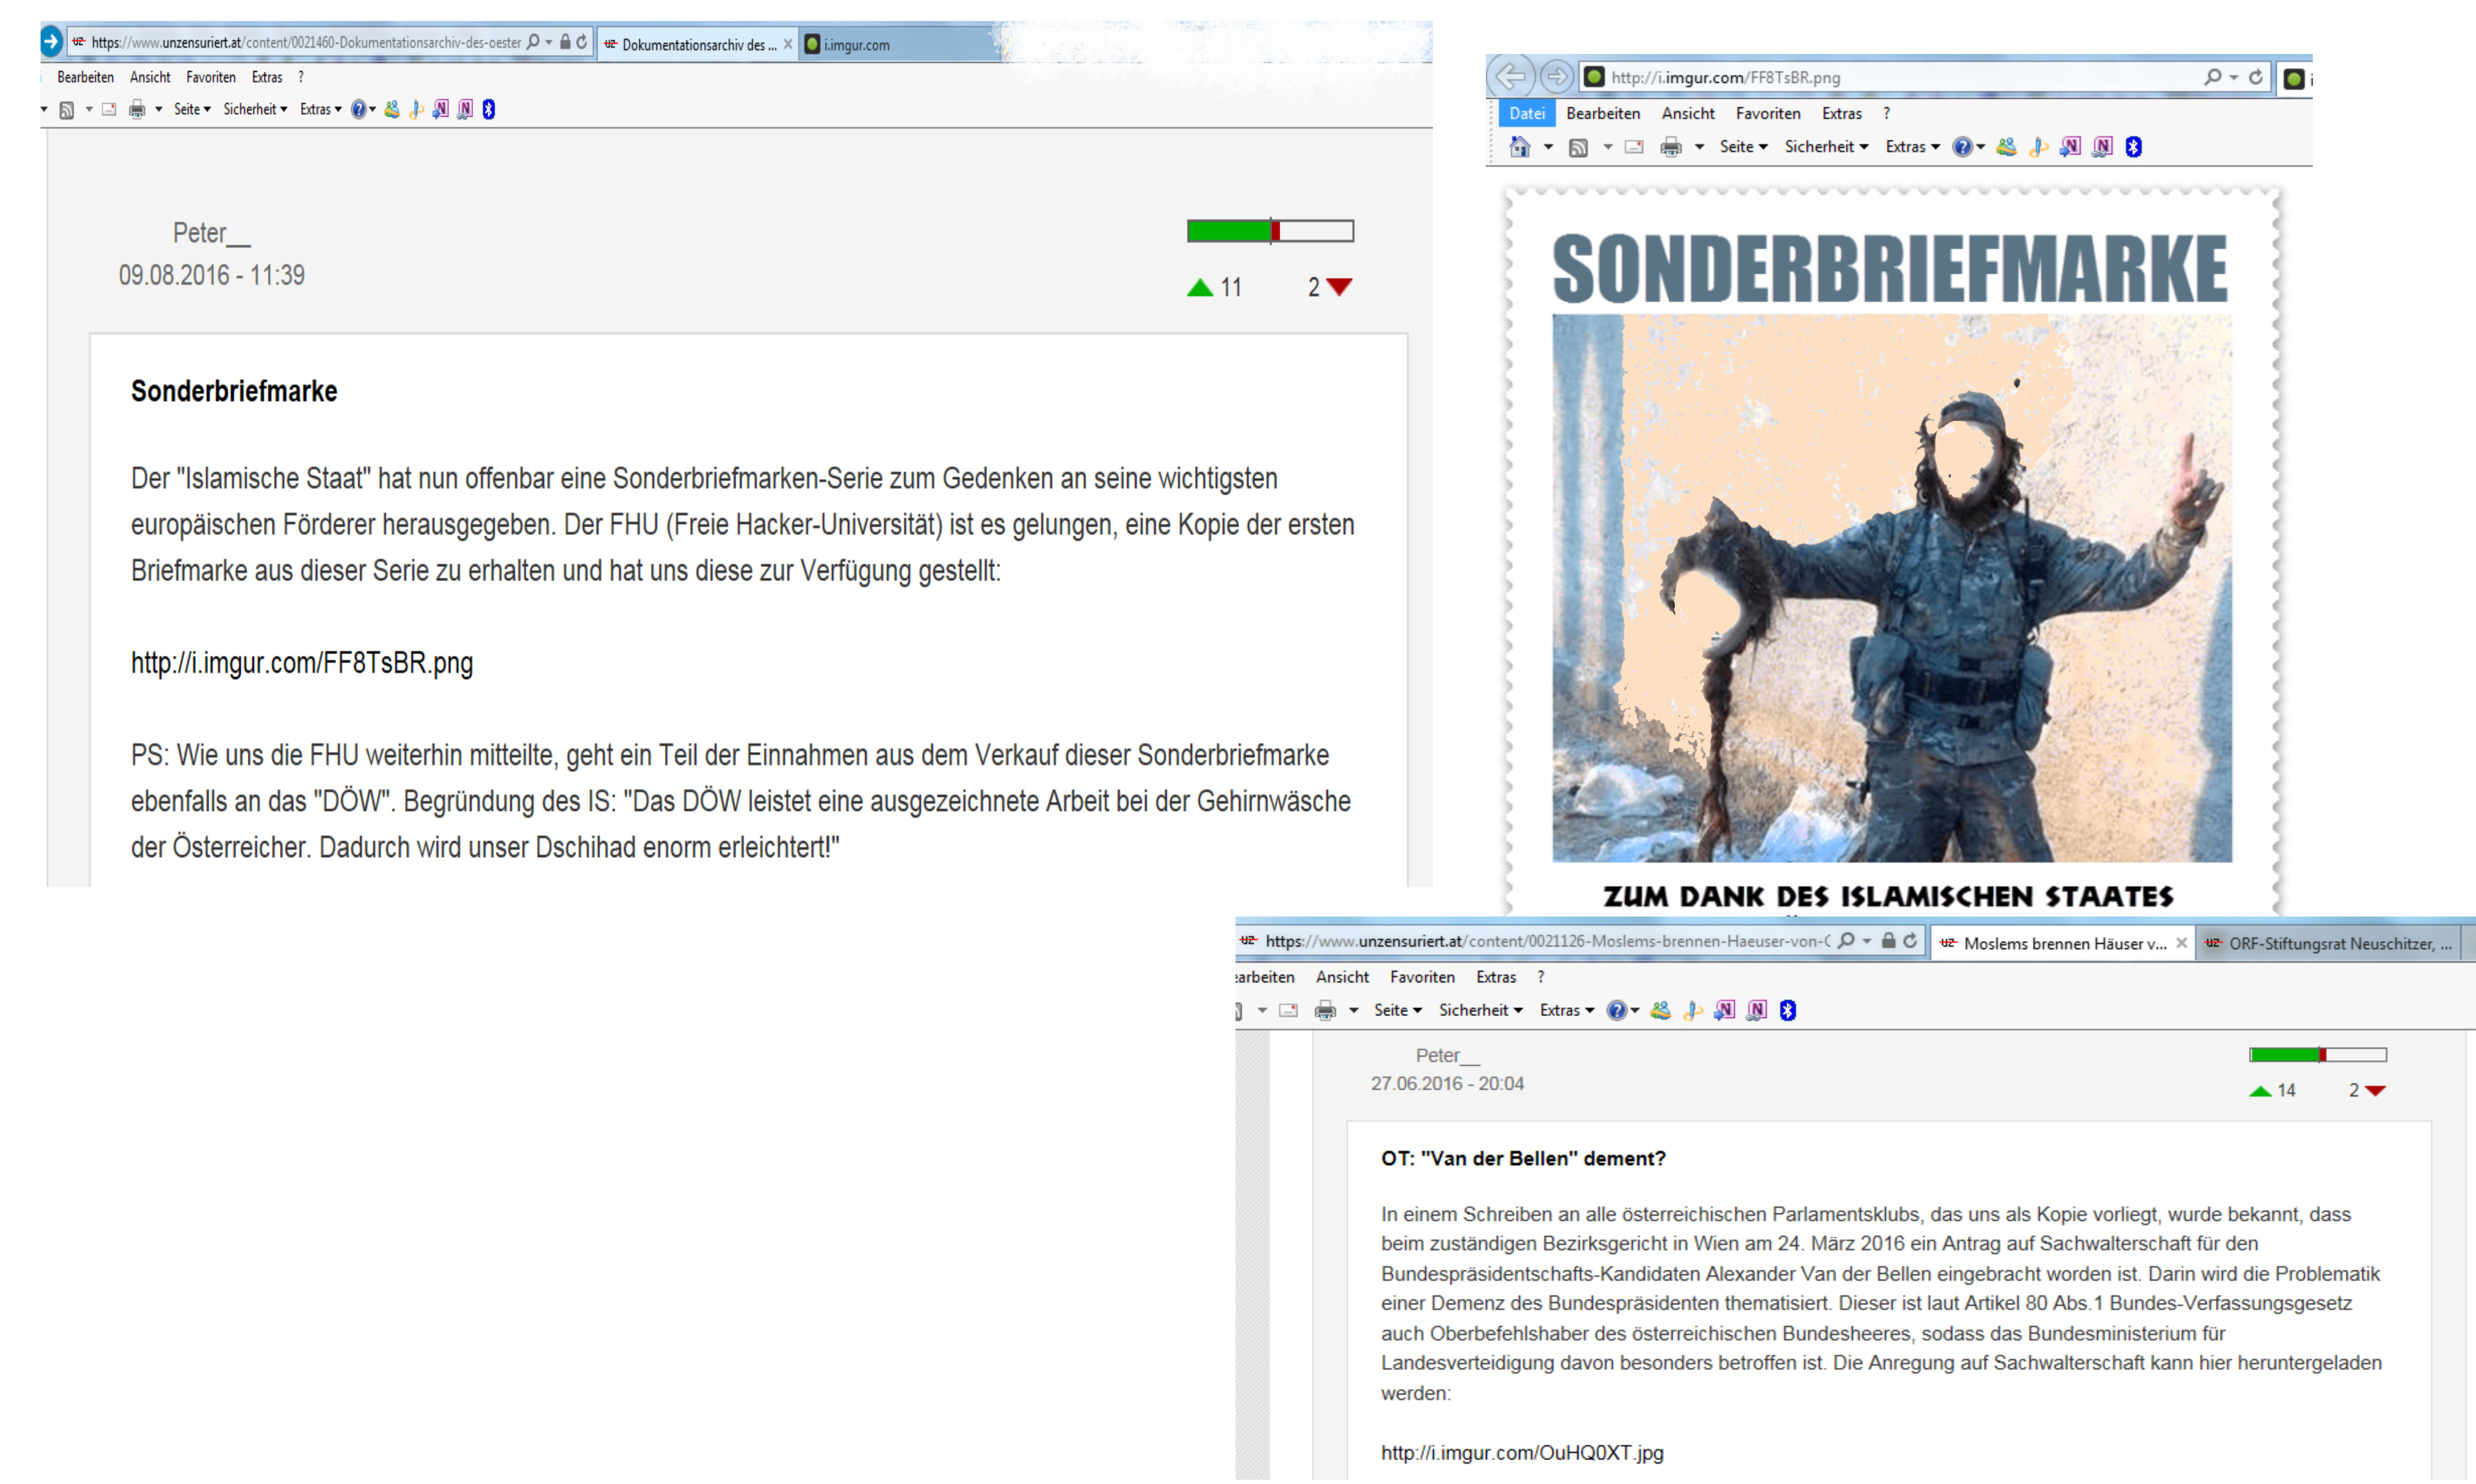
Task: Click the printer icon in the Dokumentationsarchiv window
Action: (137, 109)
